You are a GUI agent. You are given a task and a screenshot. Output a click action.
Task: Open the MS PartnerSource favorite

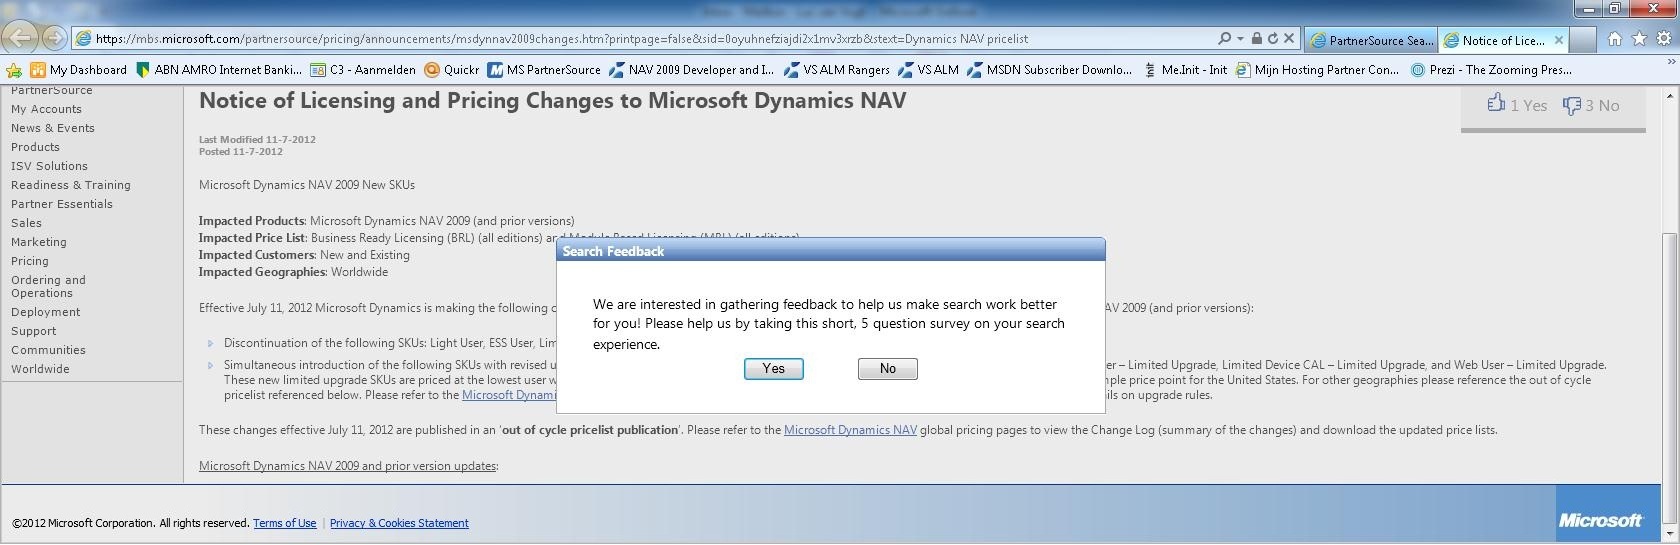click(x=544, y=70)
